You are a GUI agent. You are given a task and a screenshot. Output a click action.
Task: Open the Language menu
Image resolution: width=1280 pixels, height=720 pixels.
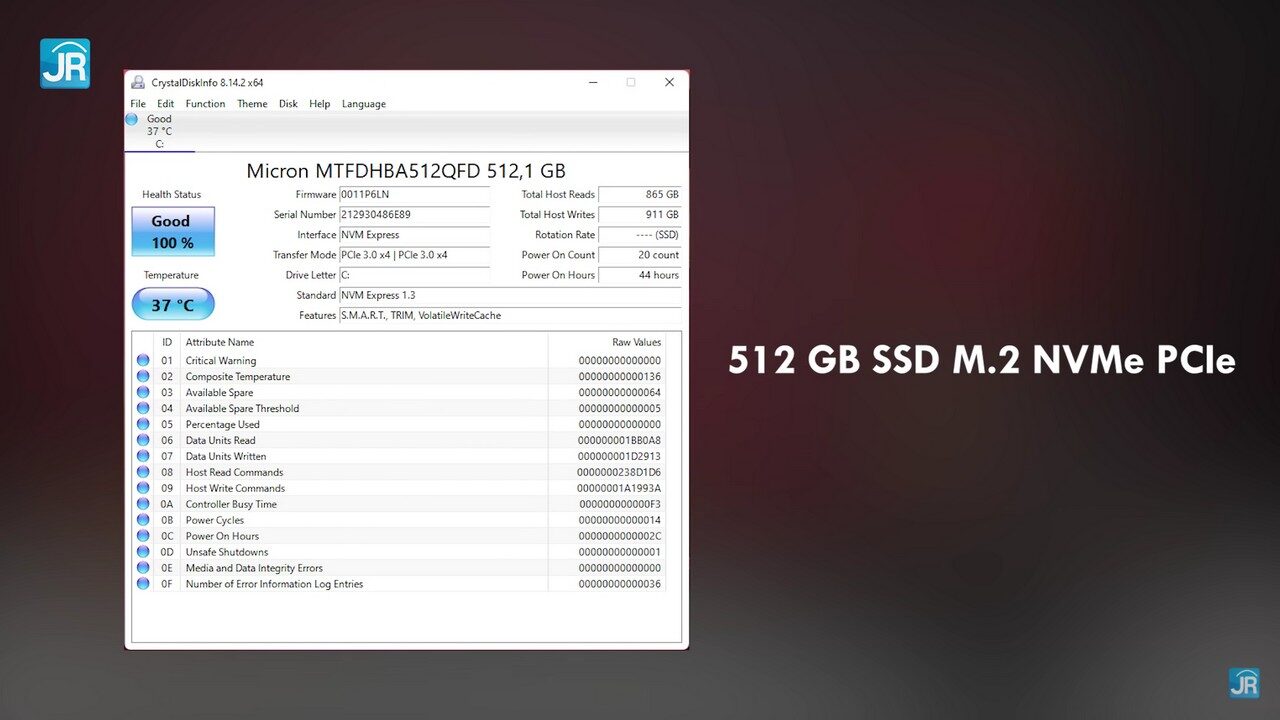coord(363,104)
